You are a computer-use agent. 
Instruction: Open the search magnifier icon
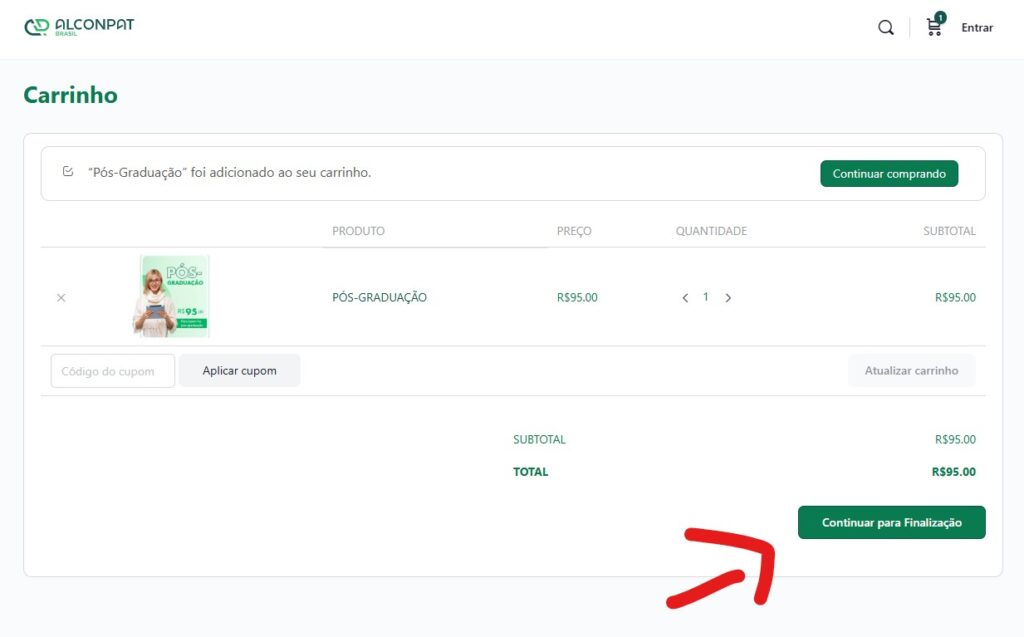tap(885, 28)
